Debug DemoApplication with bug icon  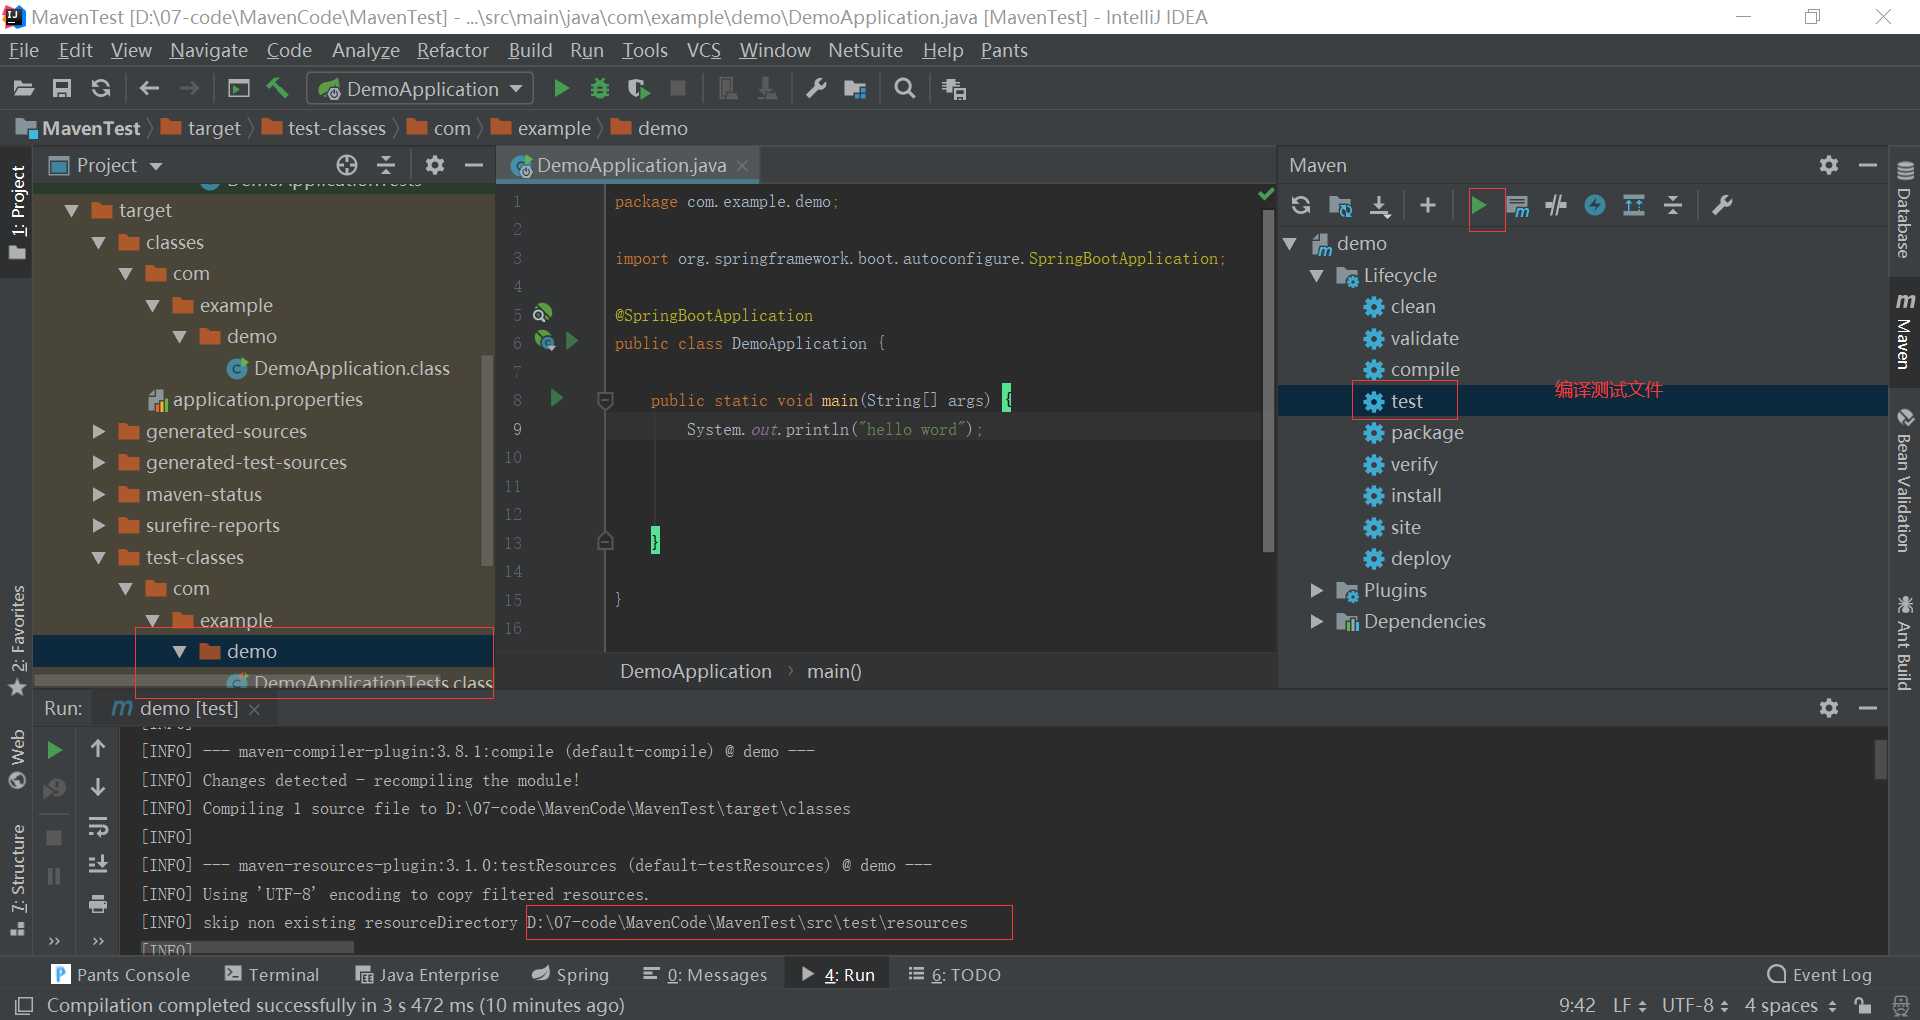point(600,89)
